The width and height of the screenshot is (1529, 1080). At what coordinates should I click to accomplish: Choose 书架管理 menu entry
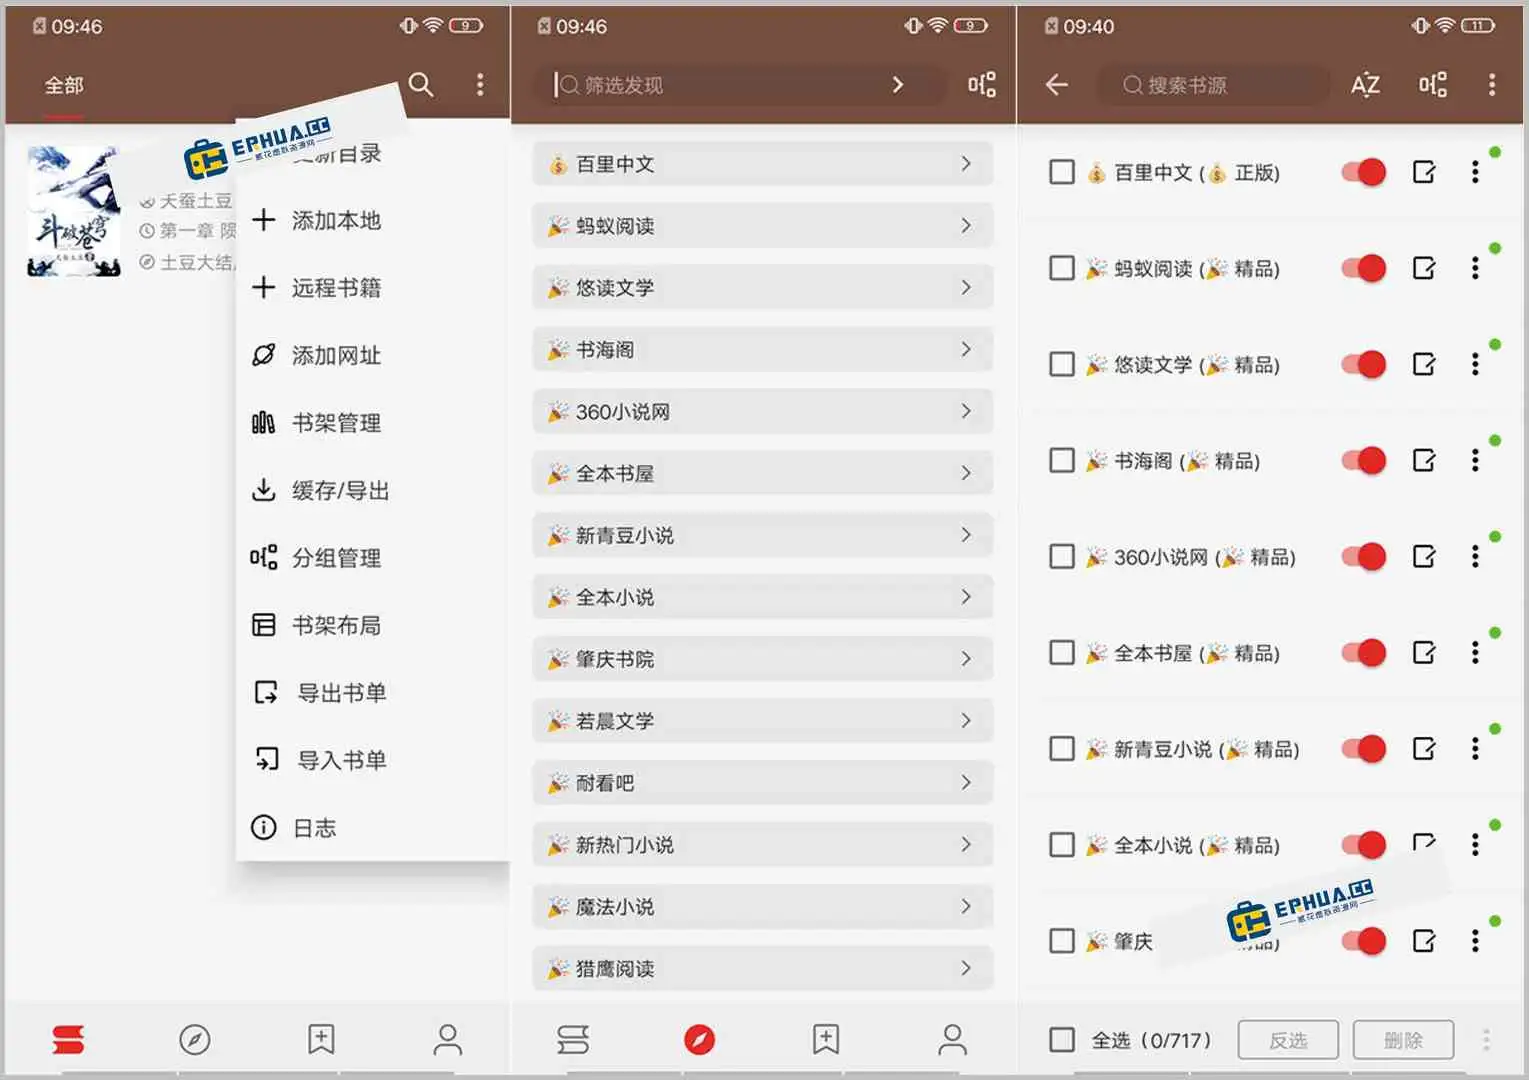(335, 423)
